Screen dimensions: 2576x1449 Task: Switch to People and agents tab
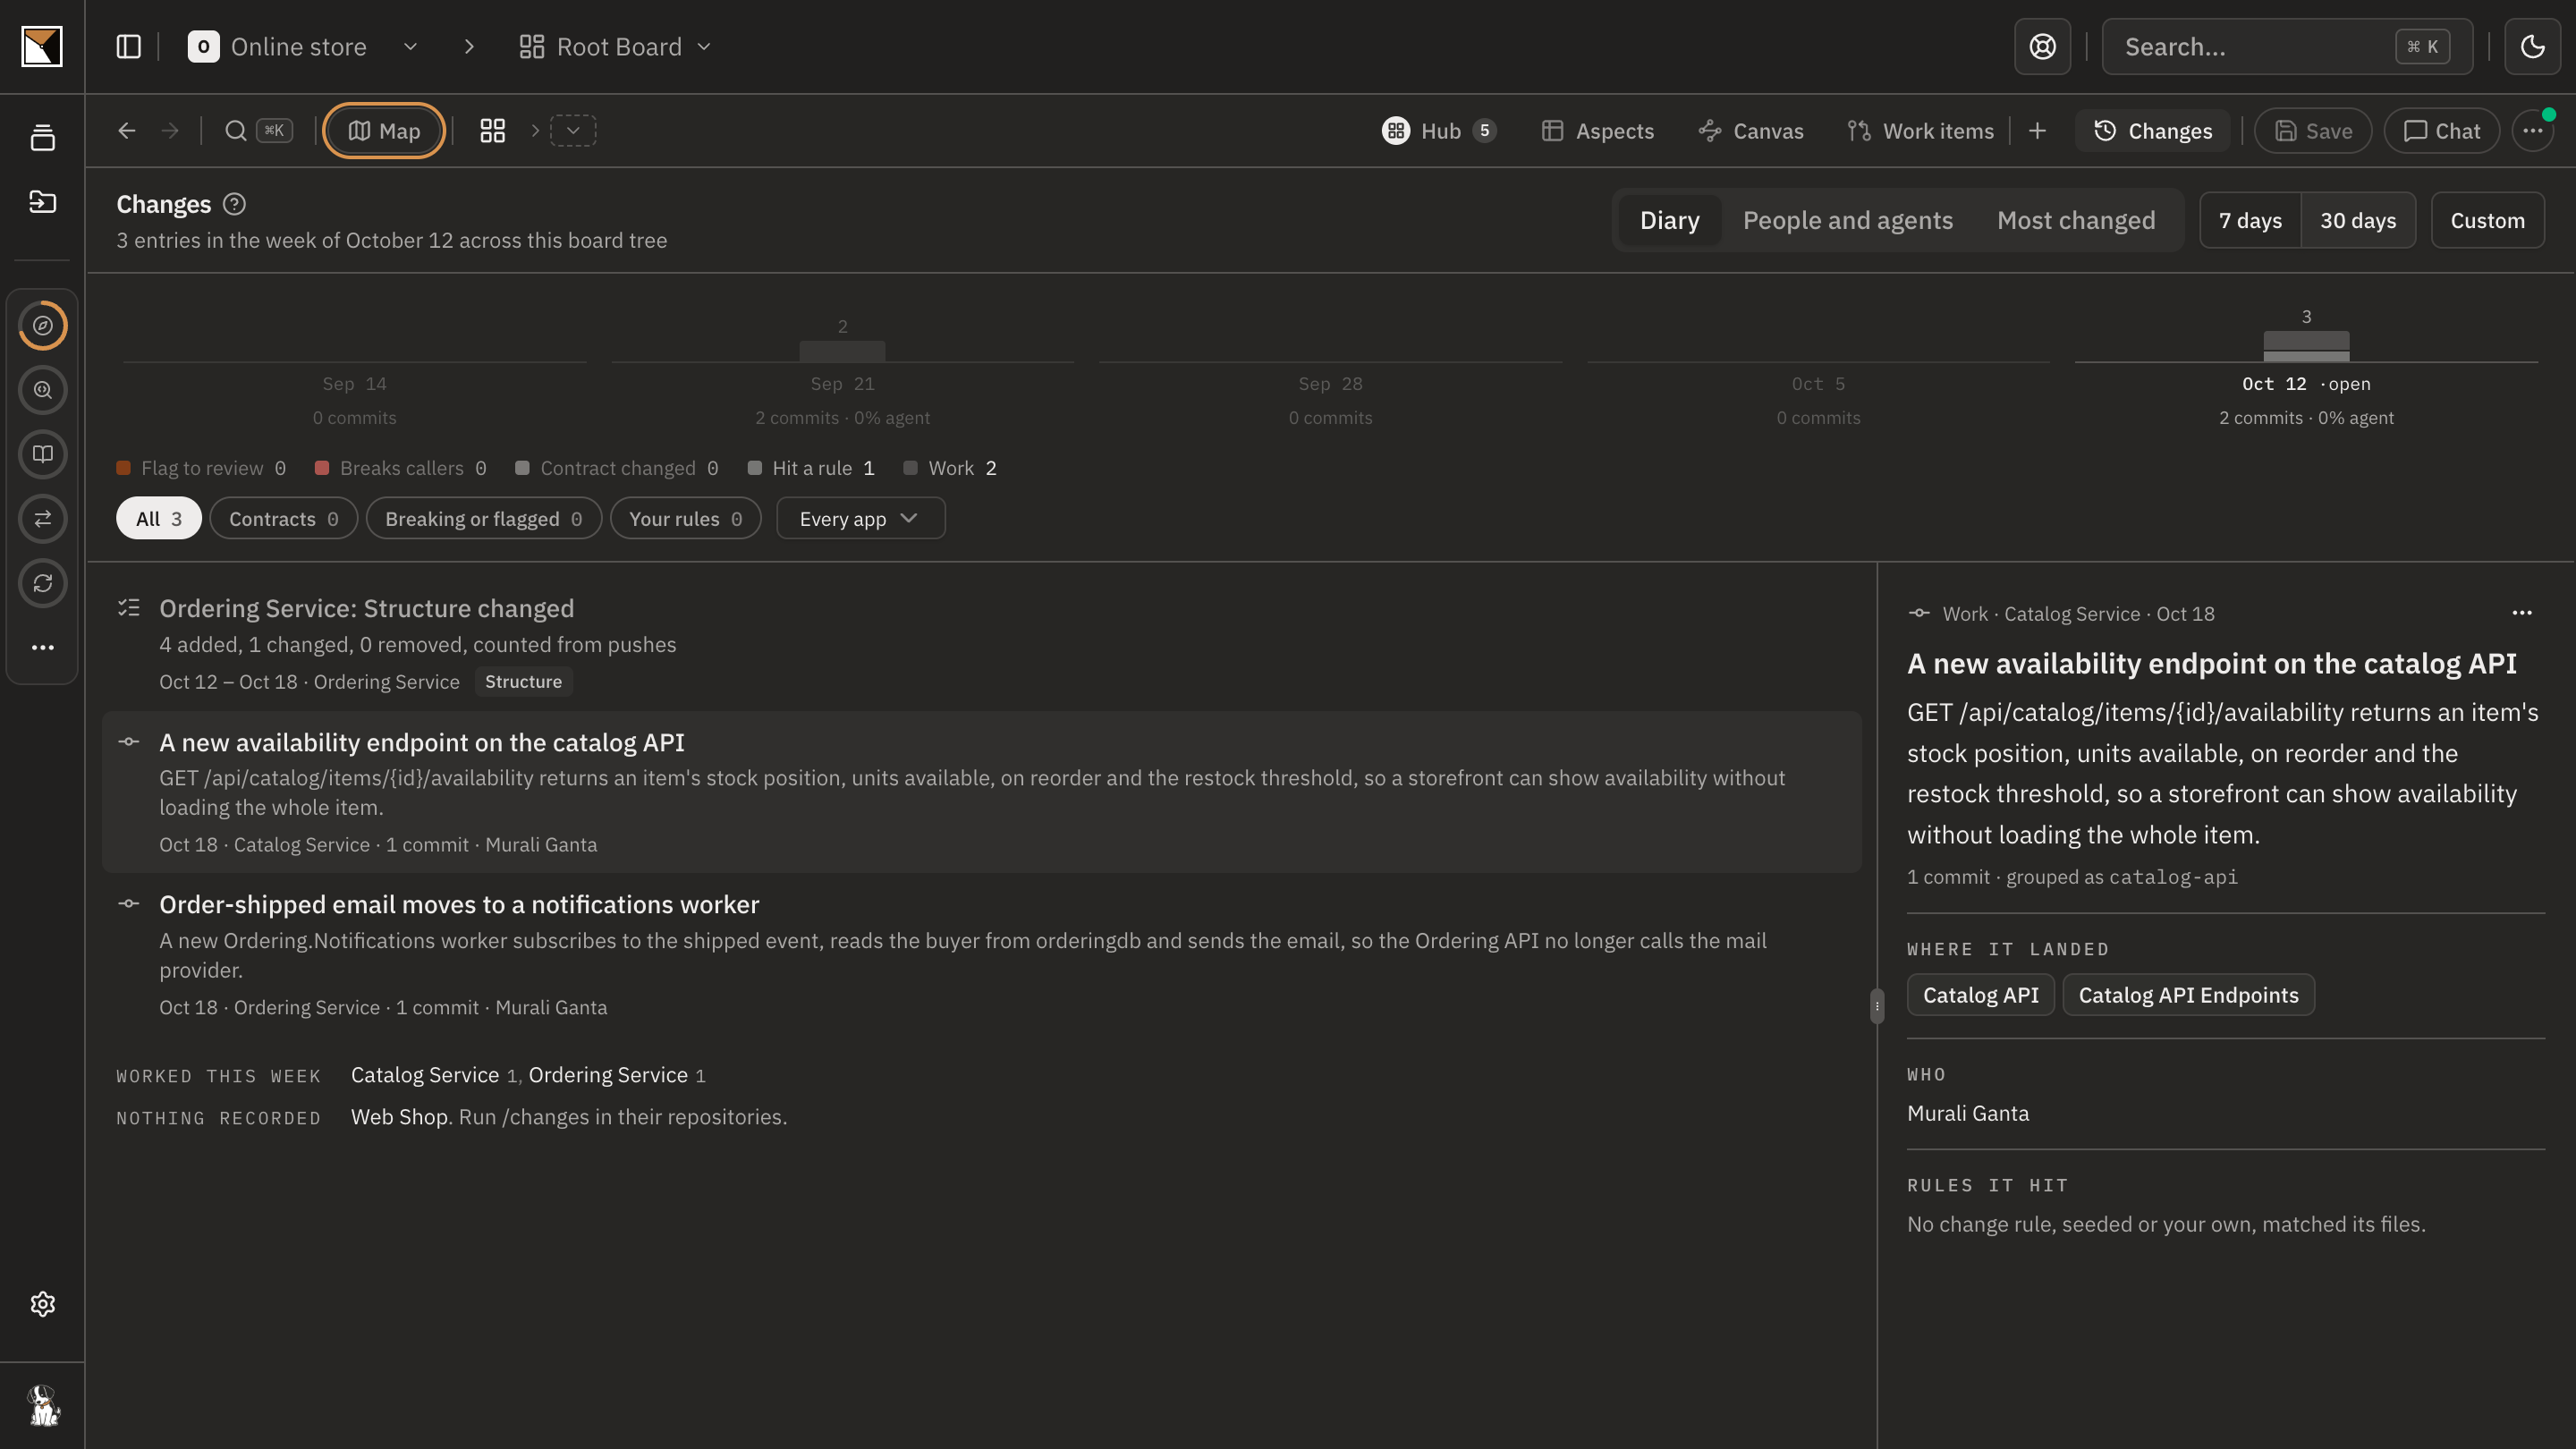tap(1847, 220)
